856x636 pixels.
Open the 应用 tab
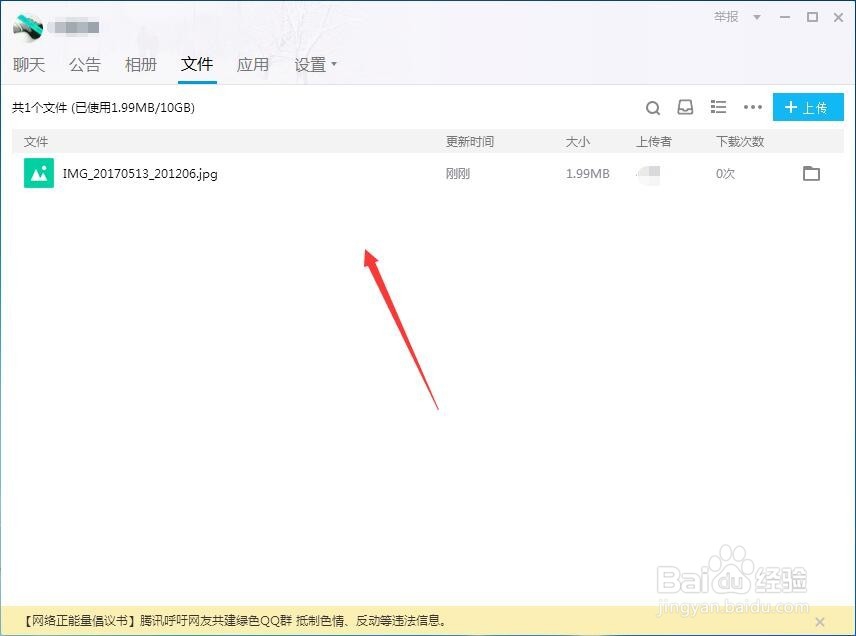point(253,63)
